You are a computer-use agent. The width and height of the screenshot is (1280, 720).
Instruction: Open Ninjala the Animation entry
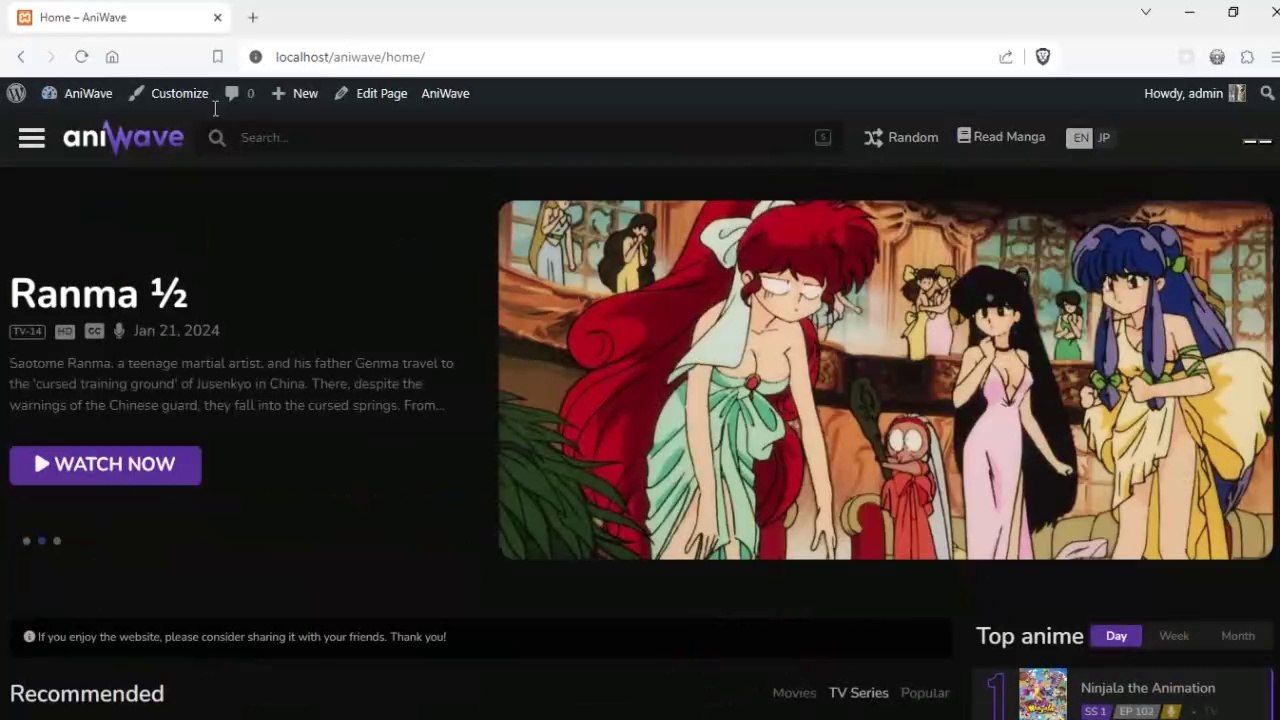[x=1148, y=688]
